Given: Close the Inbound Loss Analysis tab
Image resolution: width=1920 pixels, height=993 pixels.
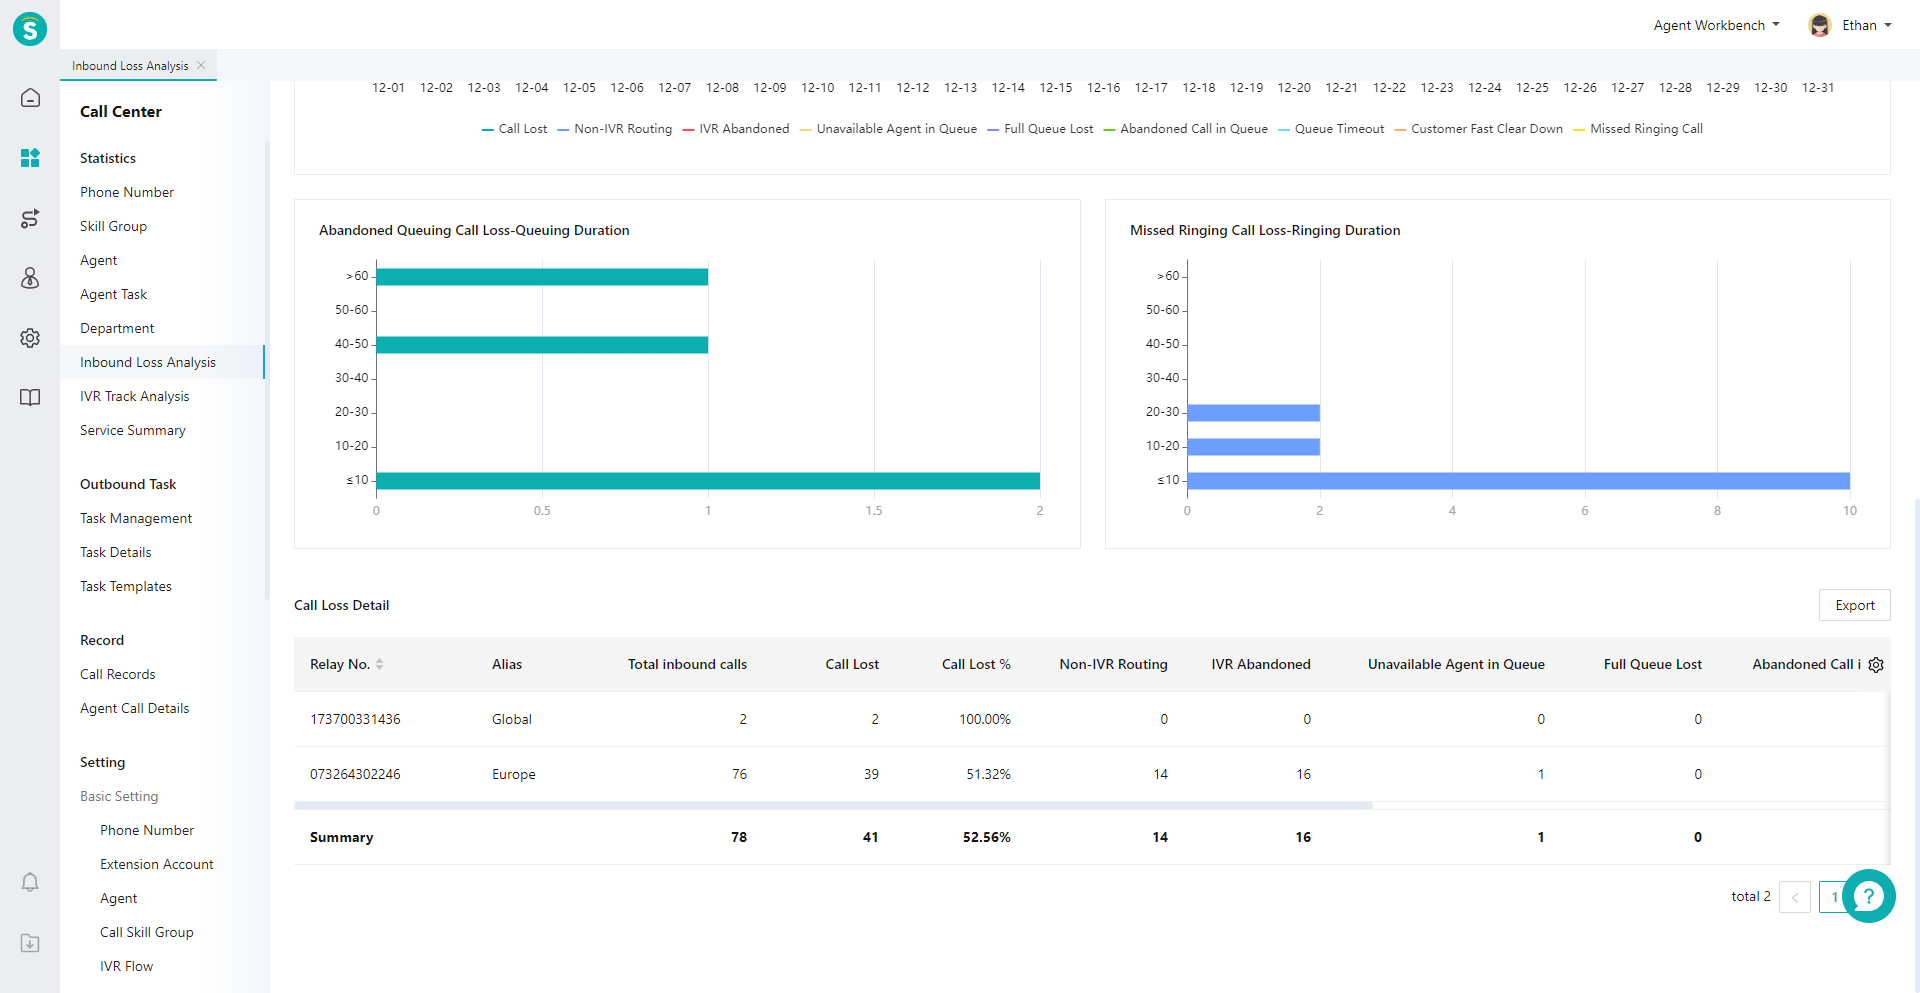Looking at the screenshot, I should pos(201,65).
